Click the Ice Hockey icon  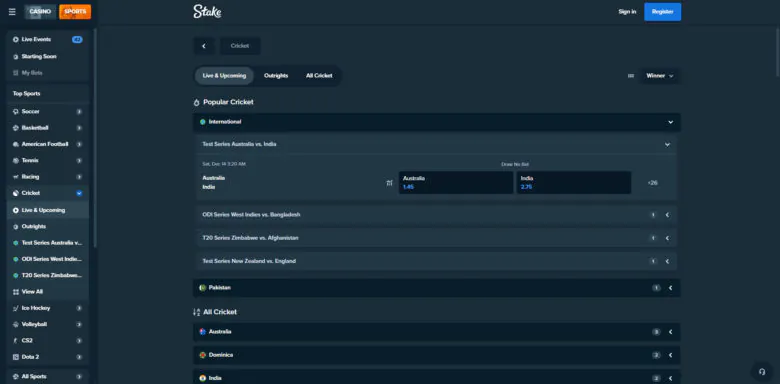point(15,308)
